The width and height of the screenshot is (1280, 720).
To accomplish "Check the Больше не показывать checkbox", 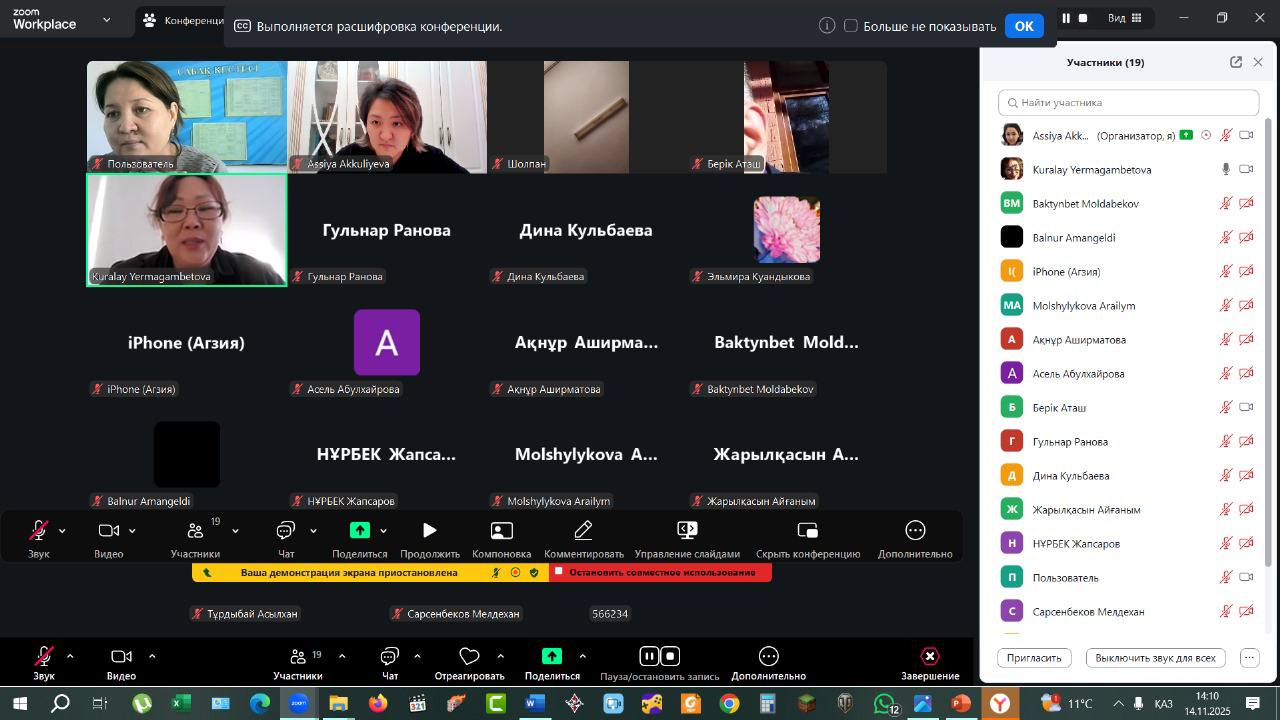I will 851,26.
